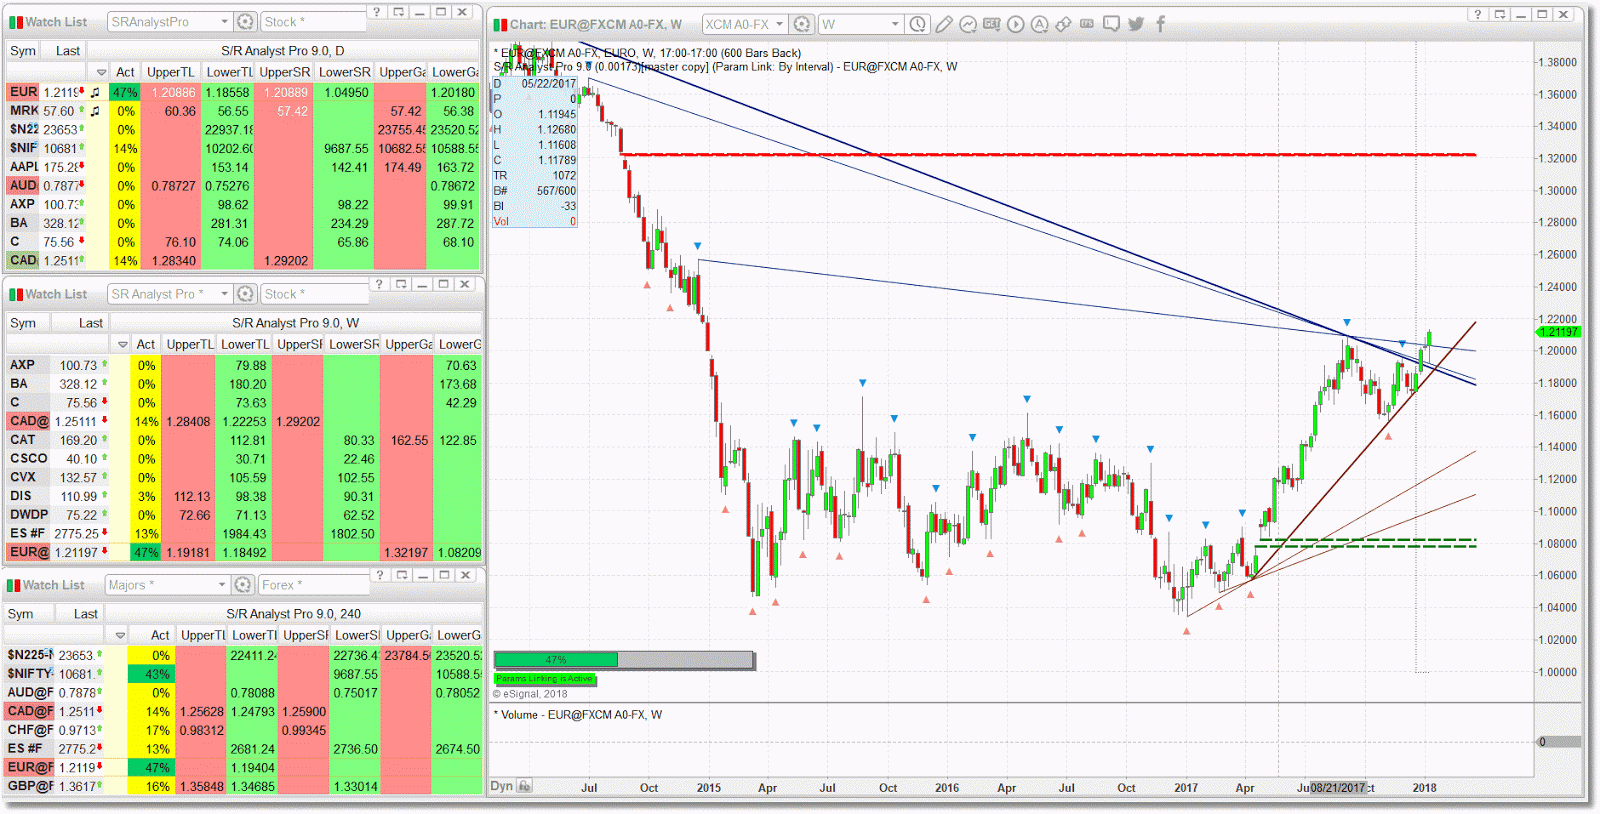Screen dimensions: 1600x814
Task: Select the CHF@F row in 240 watch list
Action: point(243,730)
